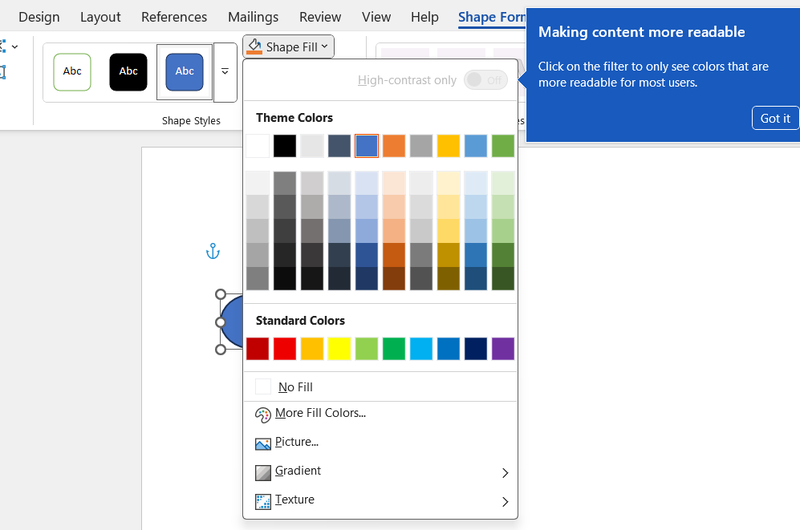Select the No Fill option
Viewport: 800px width, 530px height.
pyautogui.click(x=380, y=387)
